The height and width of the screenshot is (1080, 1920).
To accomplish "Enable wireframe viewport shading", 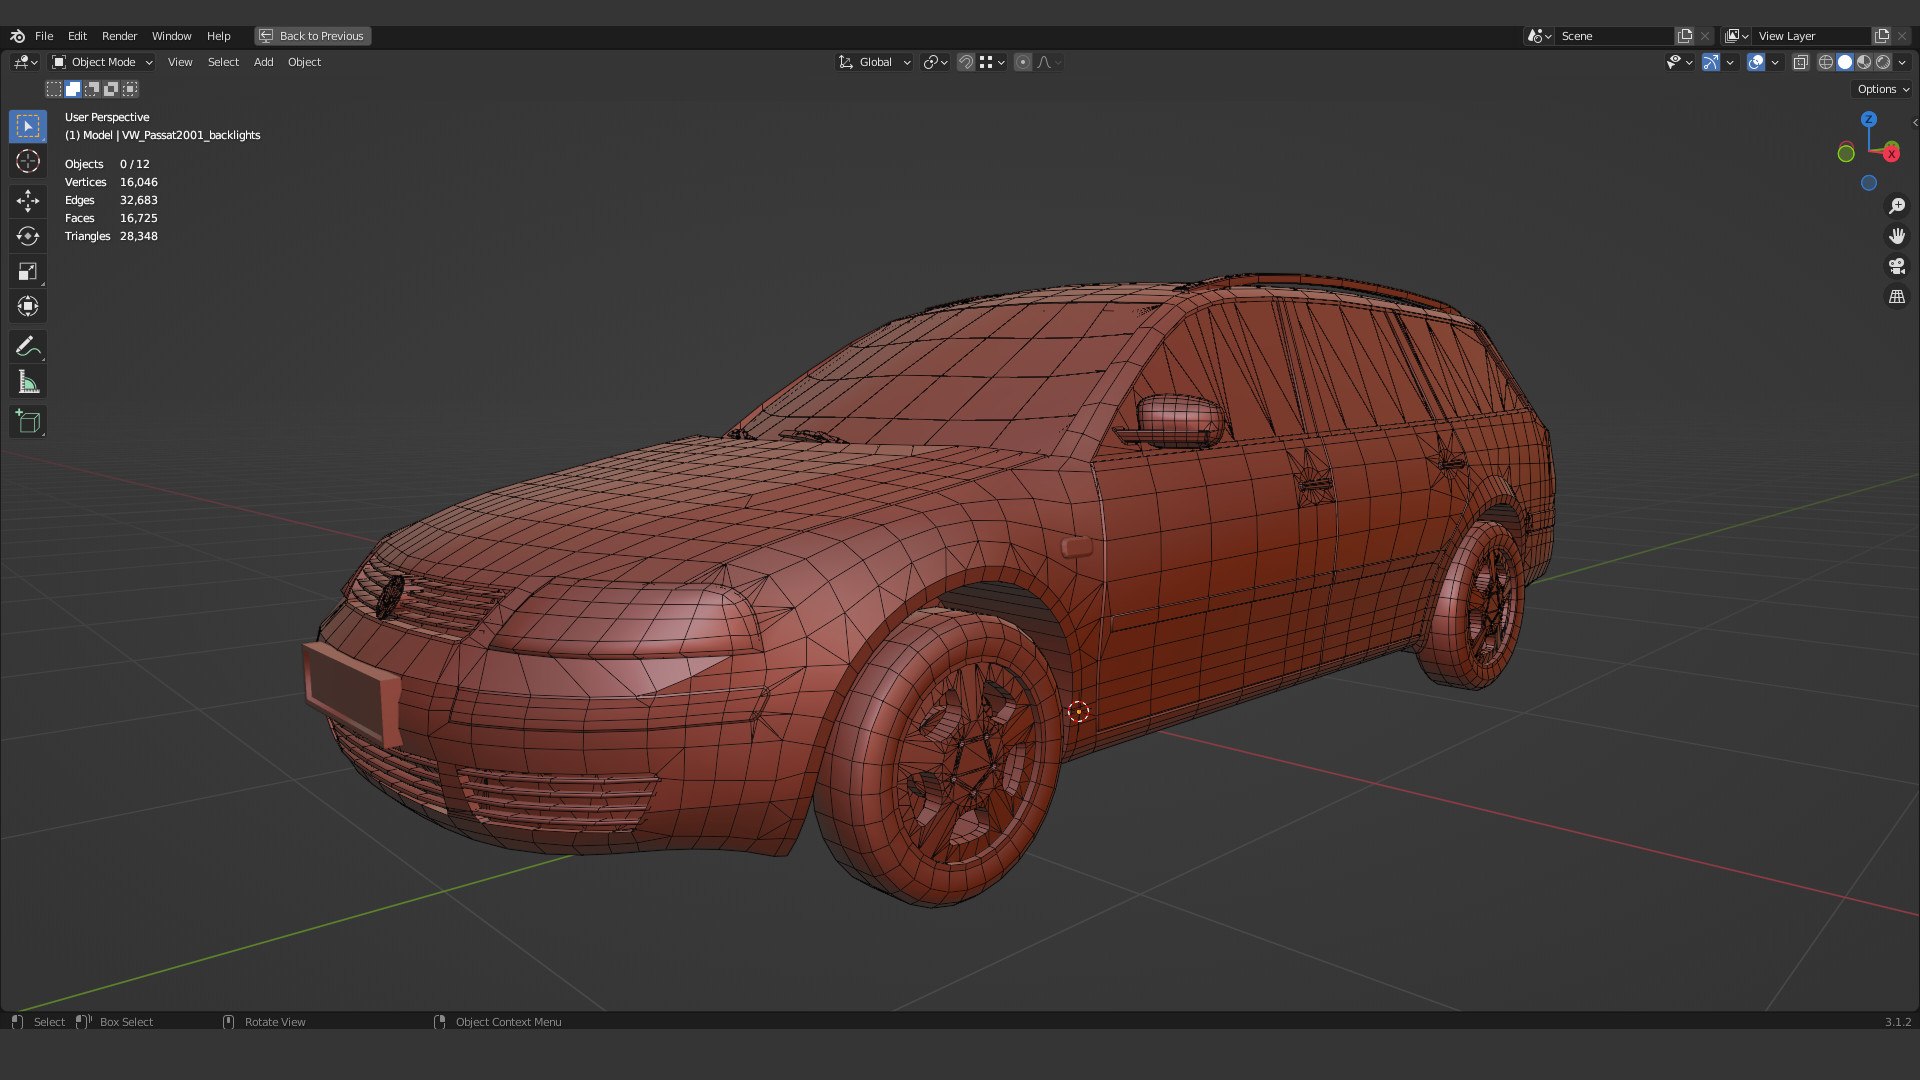I will point(1826,62).
